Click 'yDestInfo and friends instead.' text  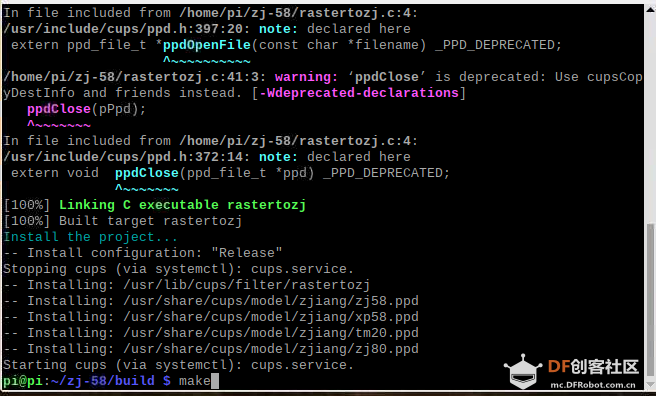coord(123,93)
